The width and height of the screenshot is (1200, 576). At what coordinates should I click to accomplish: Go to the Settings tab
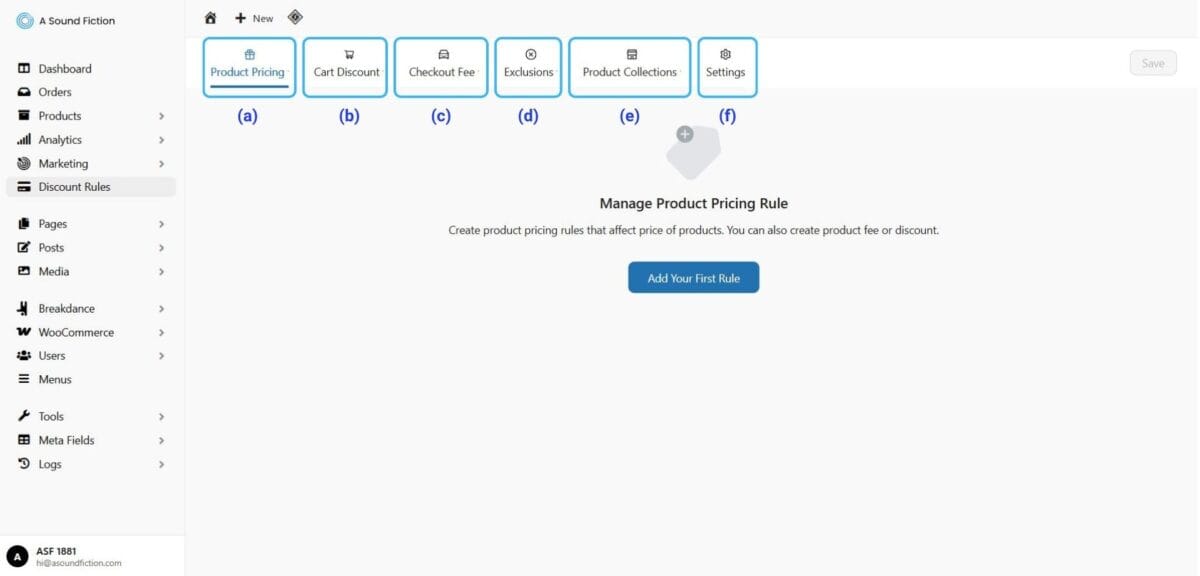[x=726, y=67]
